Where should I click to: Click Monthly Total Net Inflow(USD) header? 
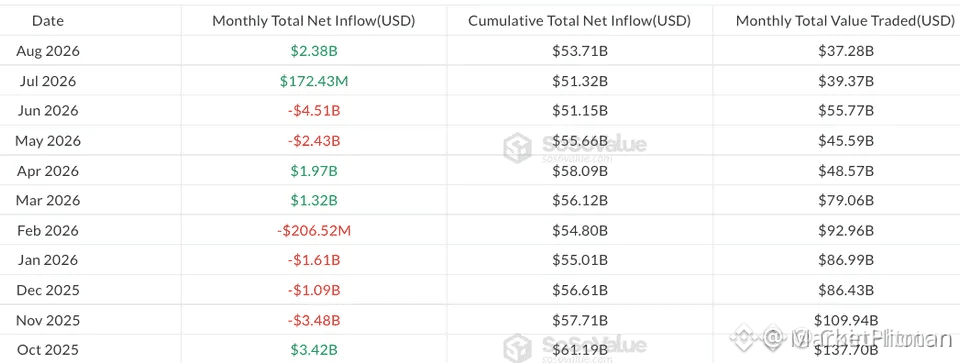[314, 20]
